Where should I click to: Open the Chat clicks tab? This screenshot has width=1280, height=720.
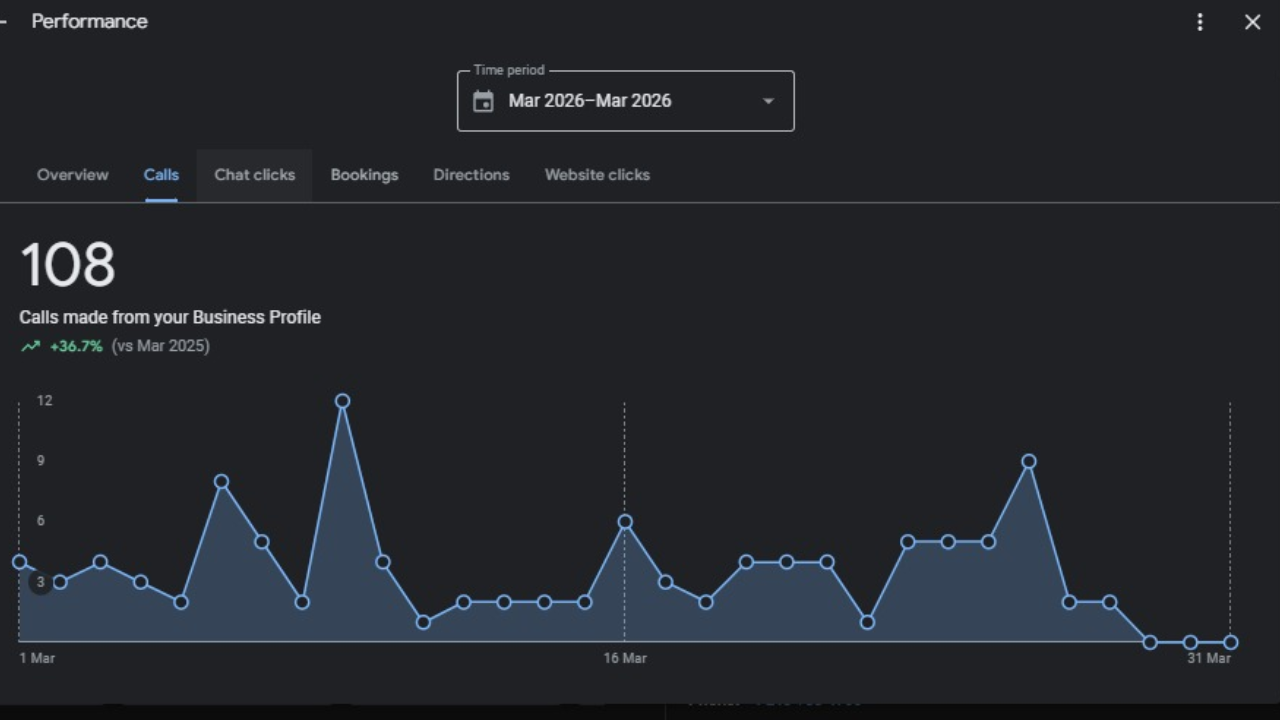[254, 175]
